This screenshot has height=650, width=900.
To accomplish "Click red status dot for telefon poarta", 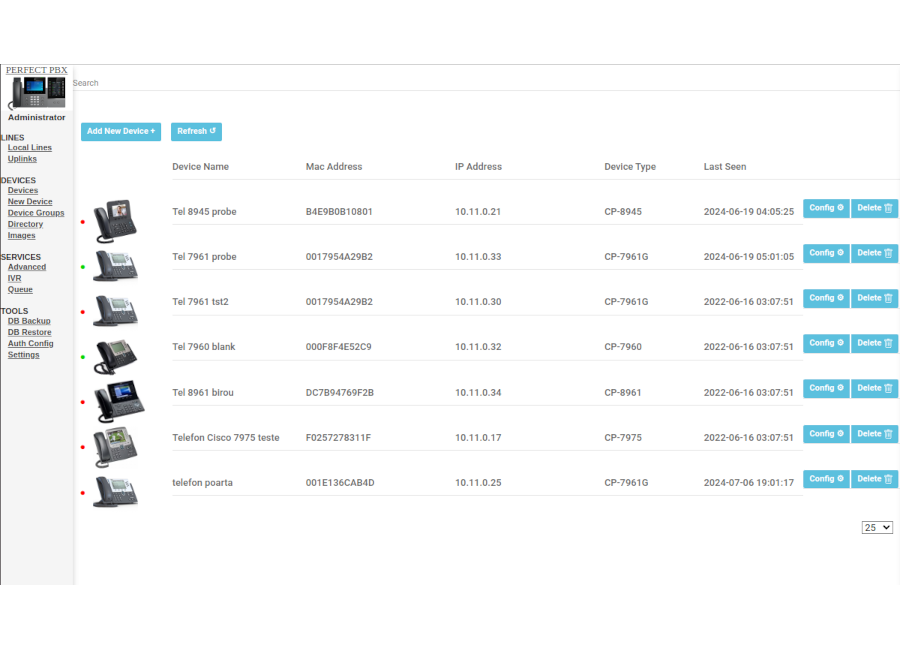I will click(83, 493).
